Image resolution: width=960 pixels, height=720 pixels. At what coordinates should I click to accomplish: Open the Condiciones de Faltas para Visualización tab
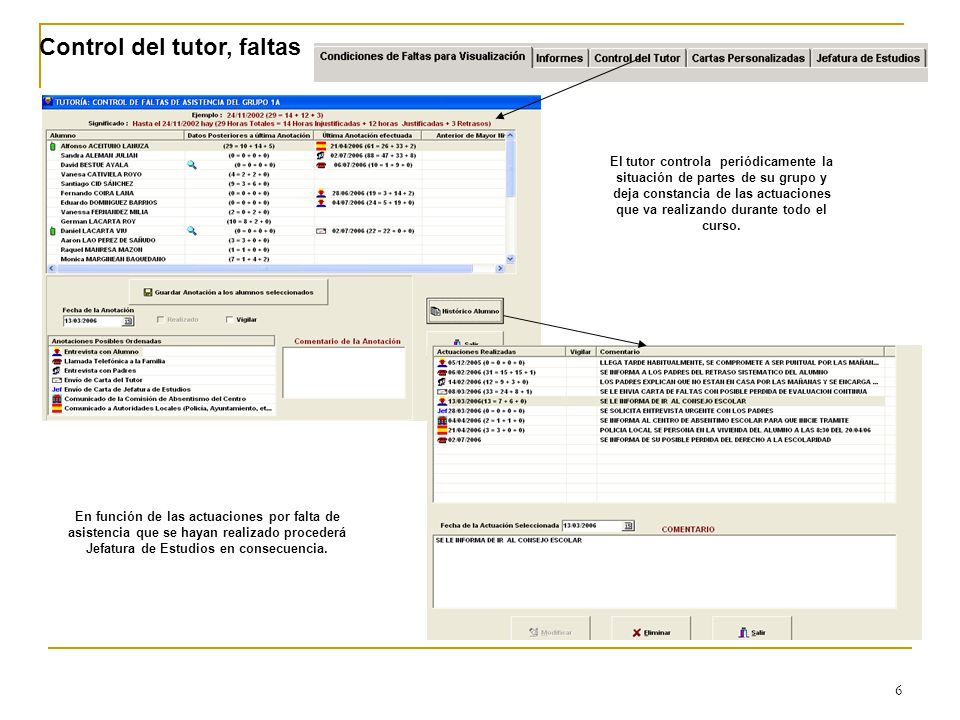point(422,56)
